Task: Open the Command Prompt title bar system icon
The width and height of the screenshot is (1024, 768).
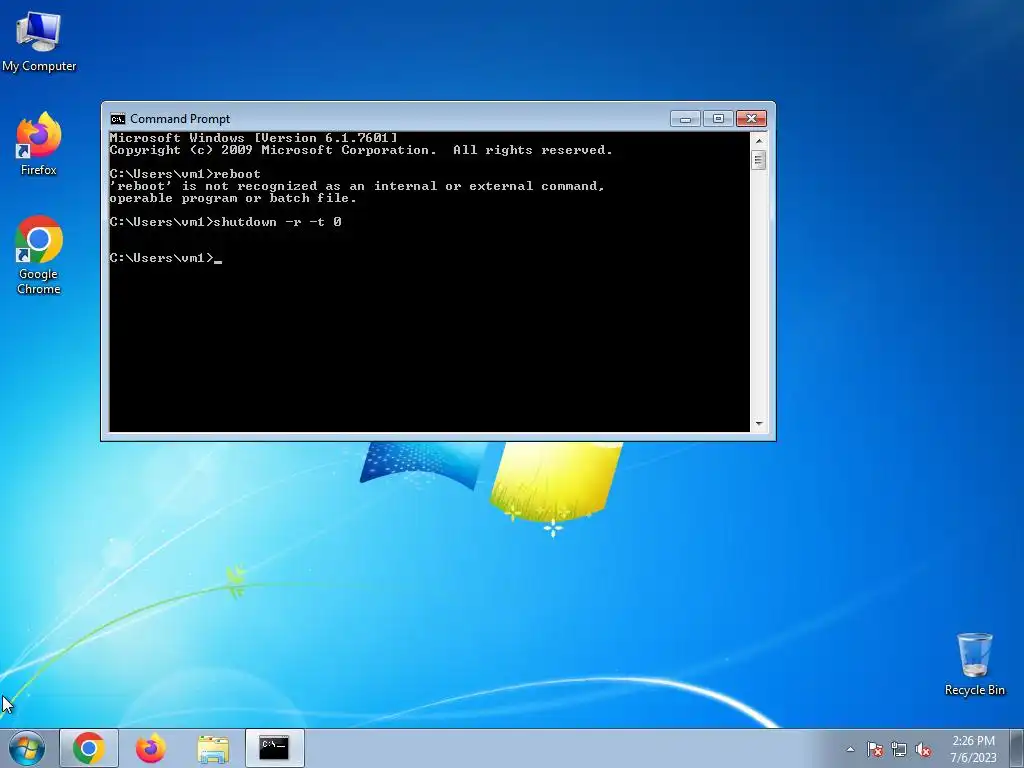Action: click(118, 119)
